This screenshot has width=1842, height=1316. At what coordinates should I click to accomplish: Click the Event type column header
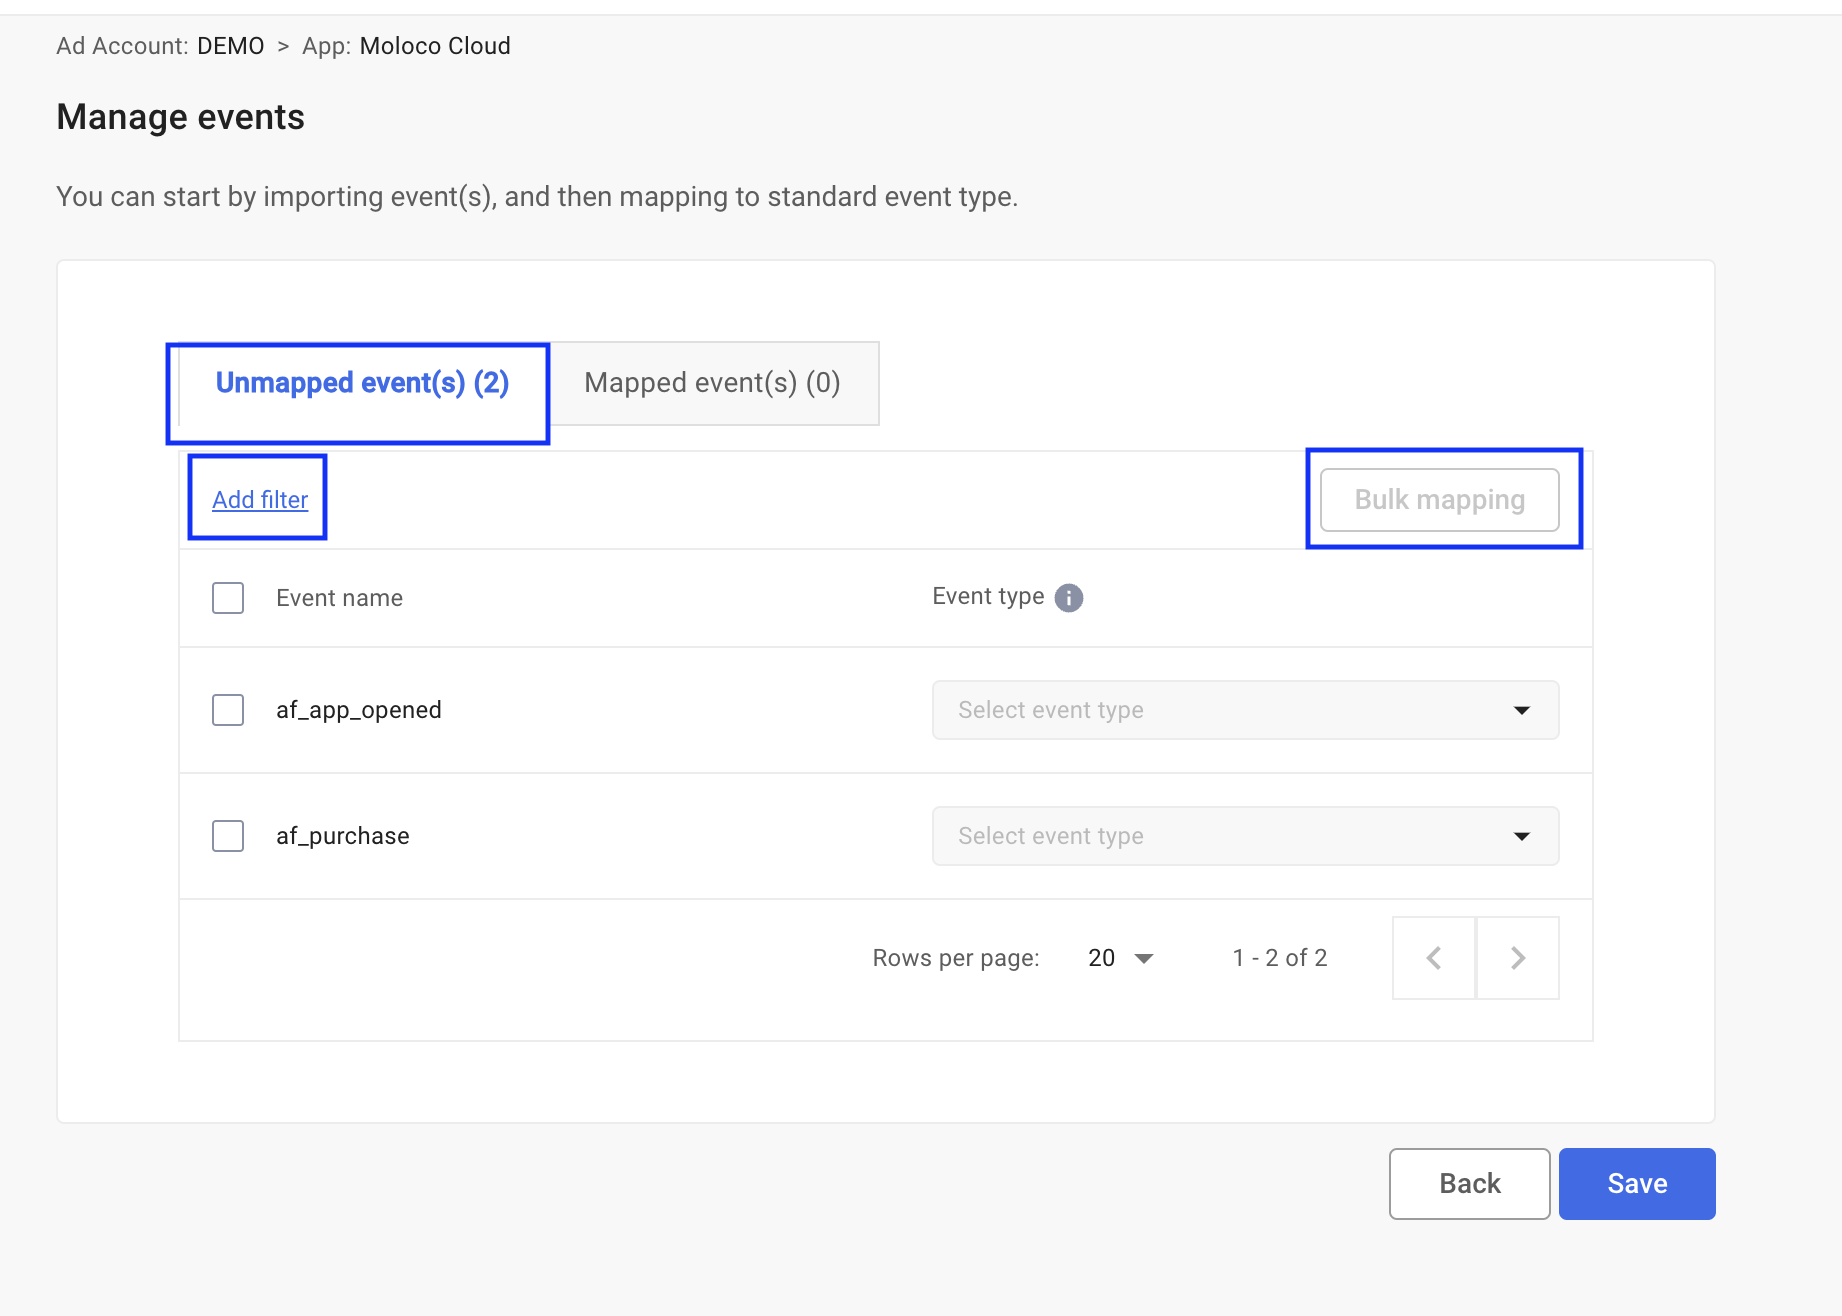(987, 597)
